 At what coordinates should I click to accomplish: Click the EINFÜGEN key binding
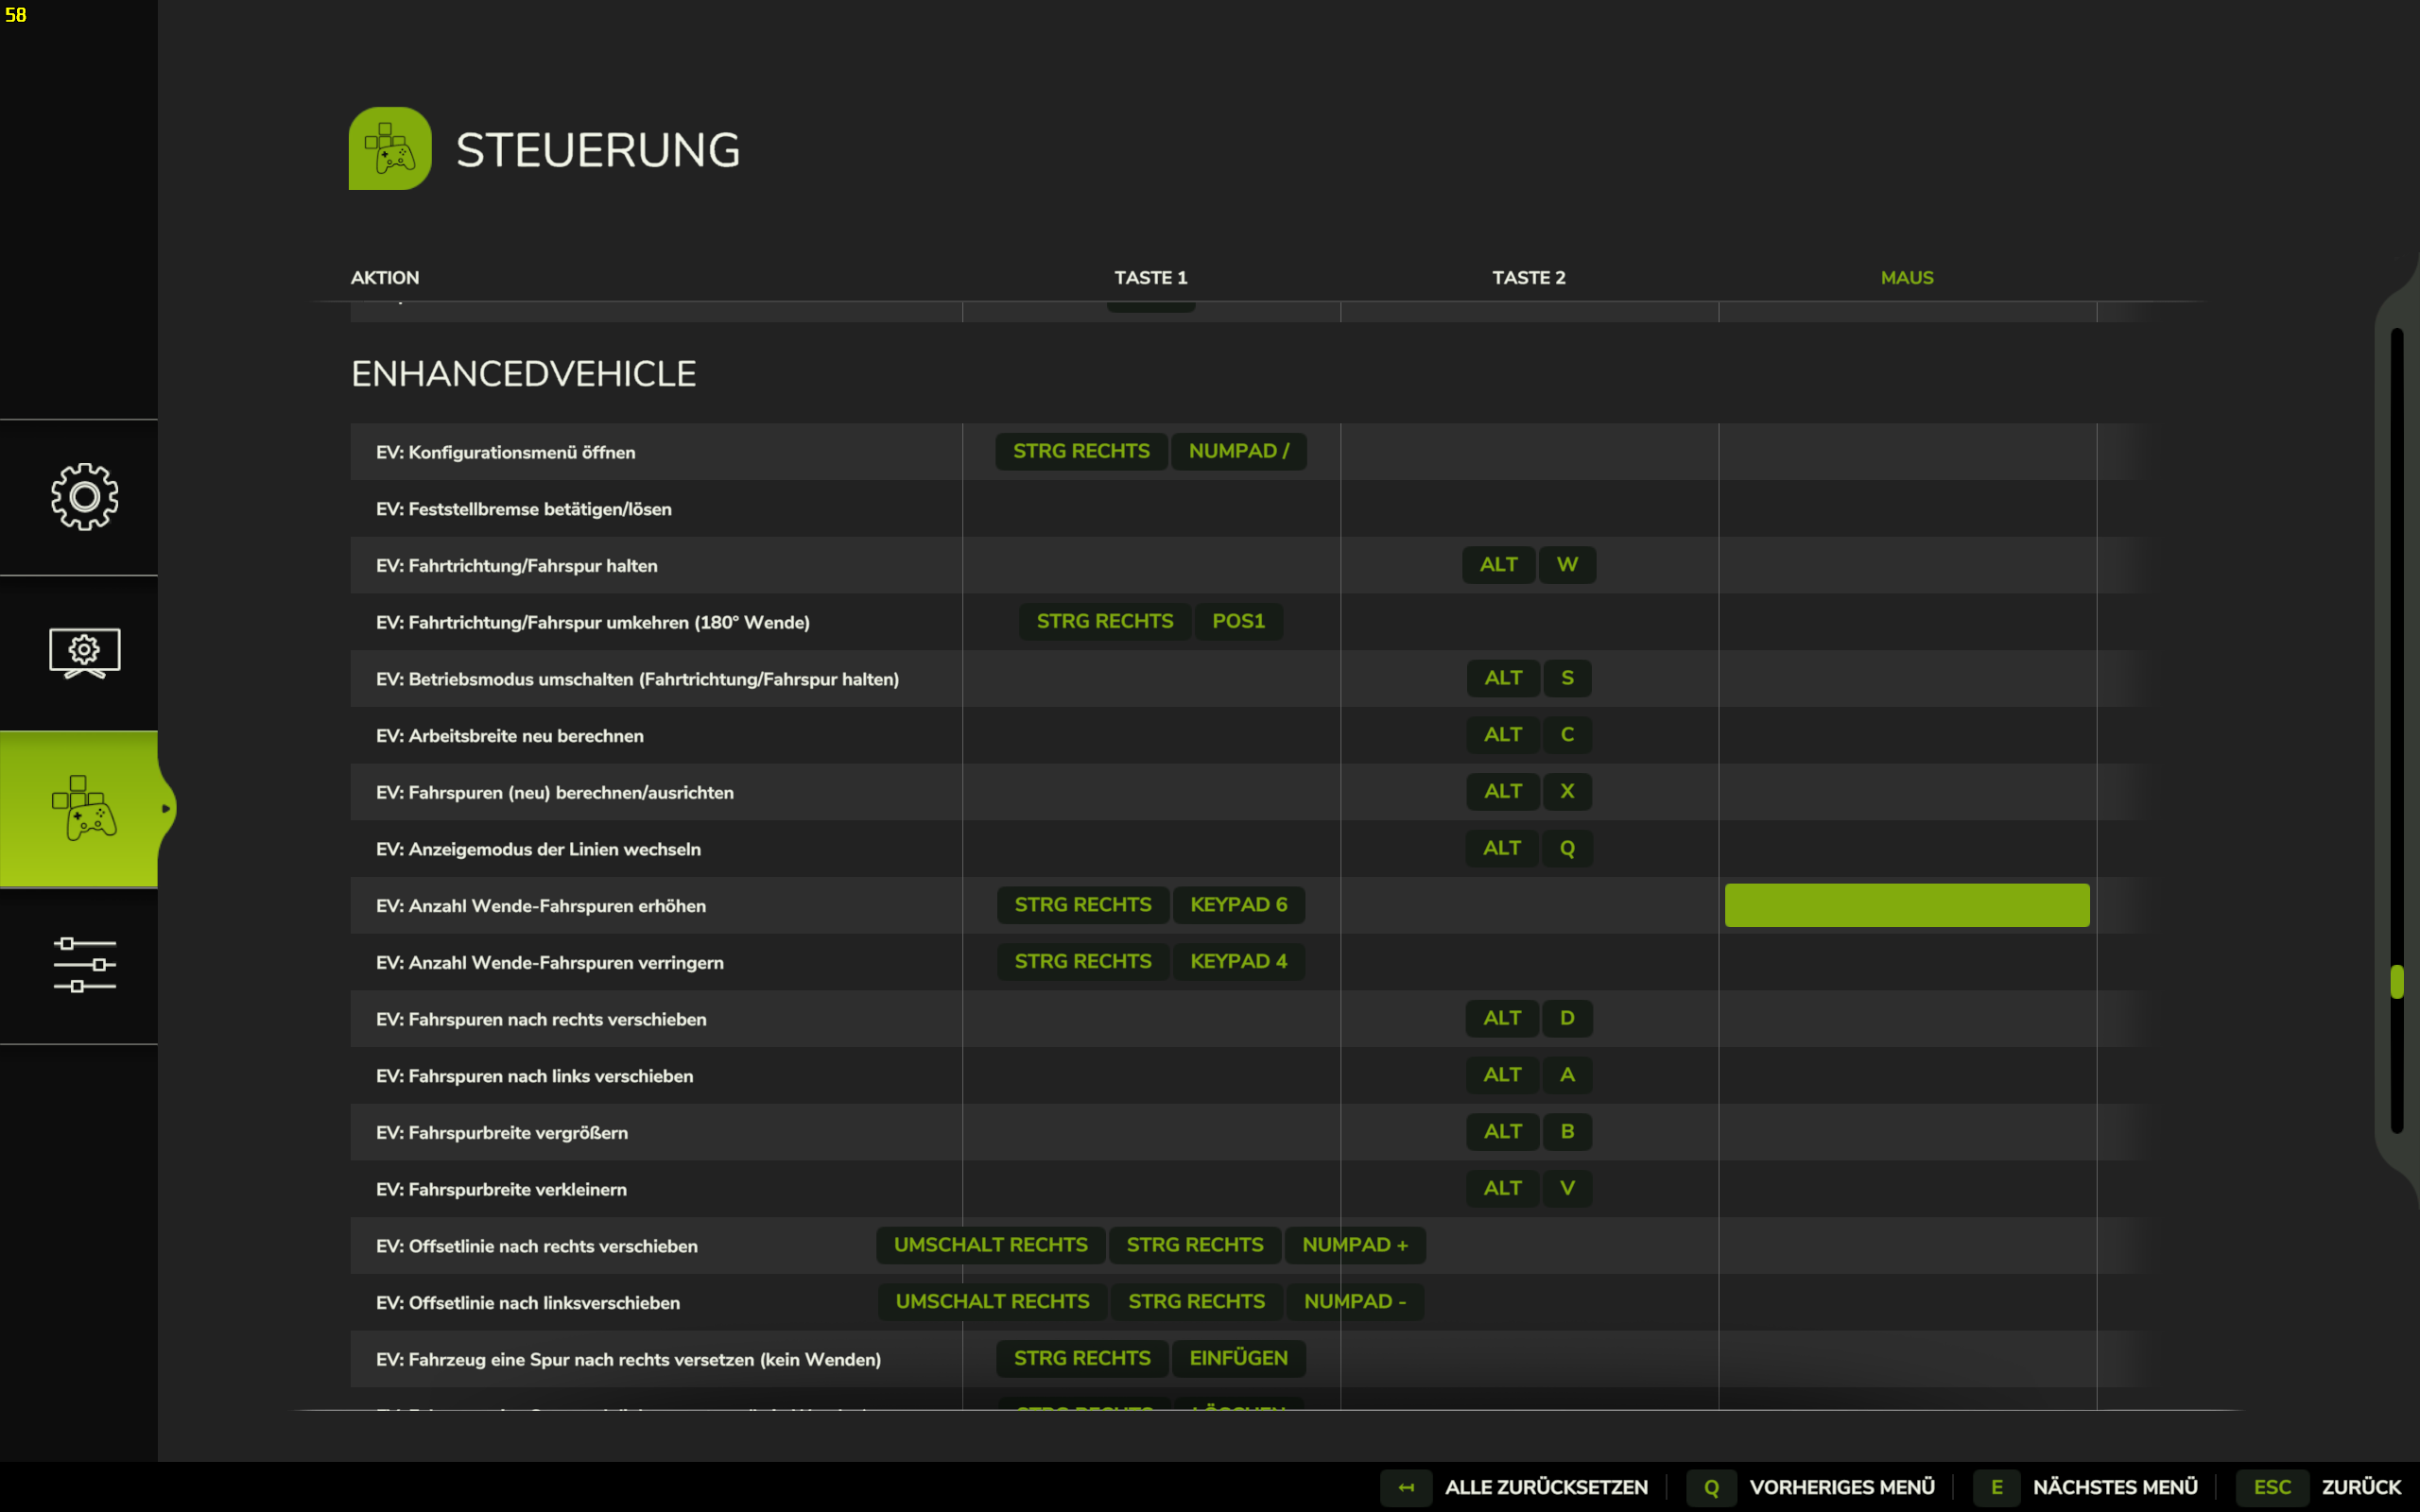[x=1238, y=1358]
